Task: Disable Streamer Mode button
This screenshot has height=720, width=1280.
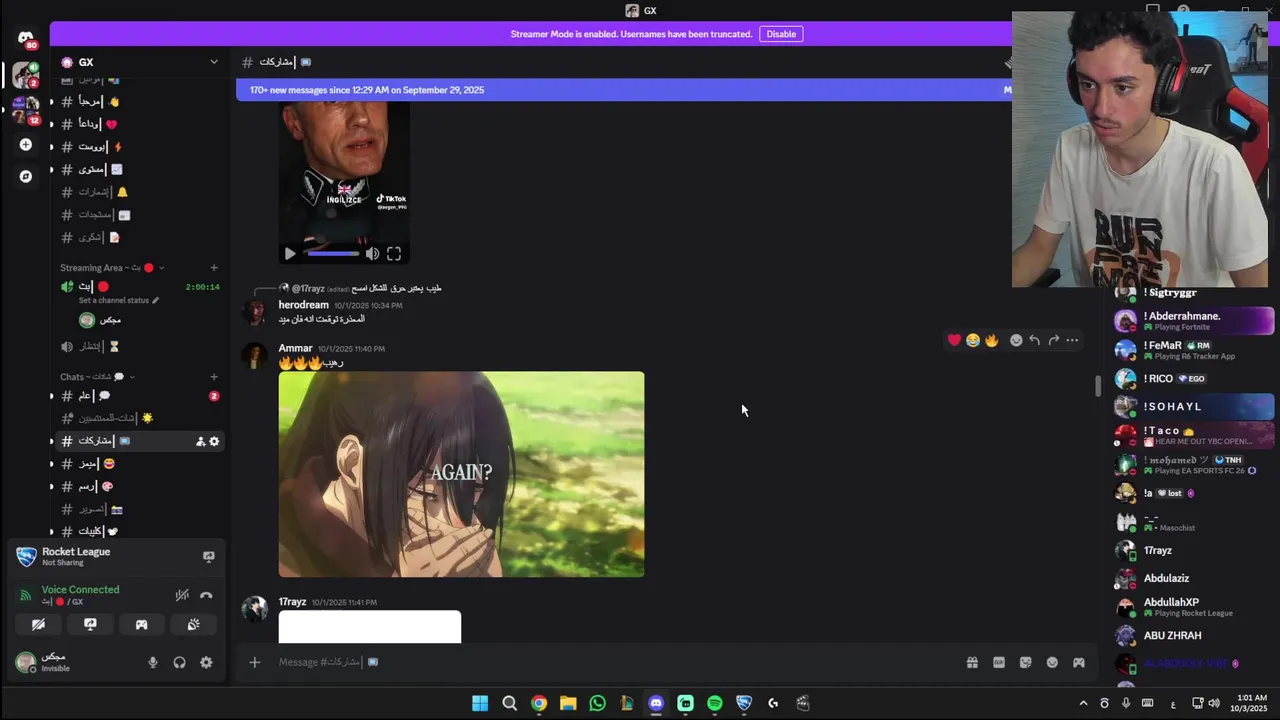Action: click(781, 34)
